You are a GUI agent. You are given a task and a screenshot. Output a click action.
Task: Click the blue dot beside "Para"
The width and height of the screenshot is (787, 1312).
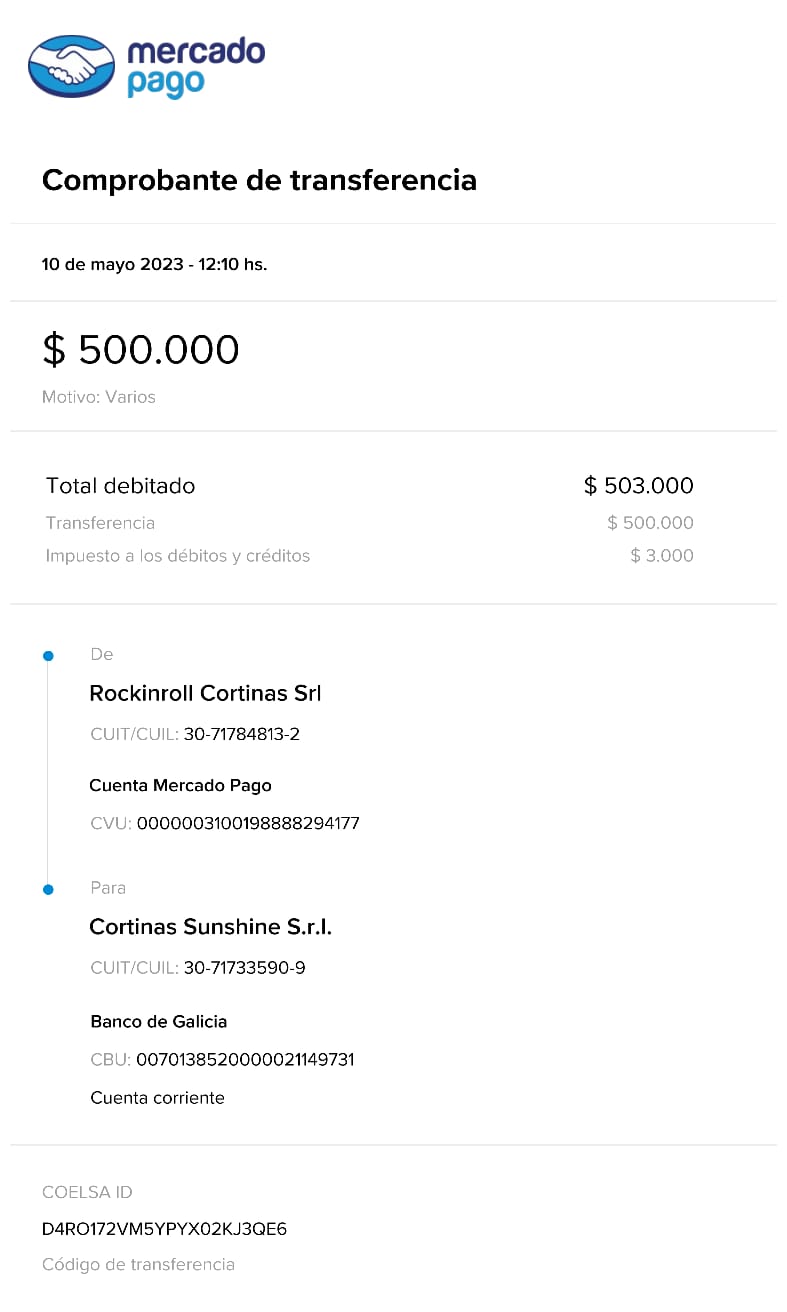[48, 889]
